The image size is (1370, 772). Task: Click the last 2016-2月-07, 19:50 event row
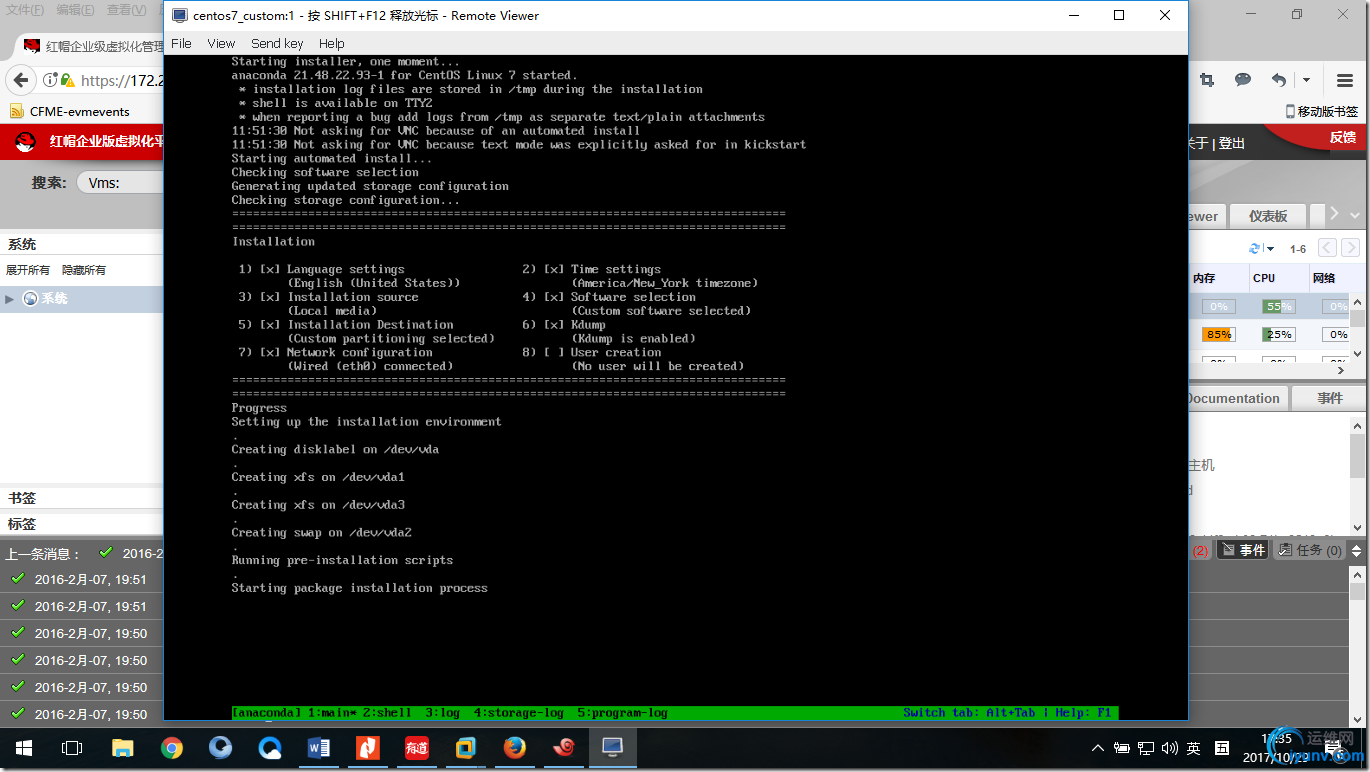pos(82,714)
